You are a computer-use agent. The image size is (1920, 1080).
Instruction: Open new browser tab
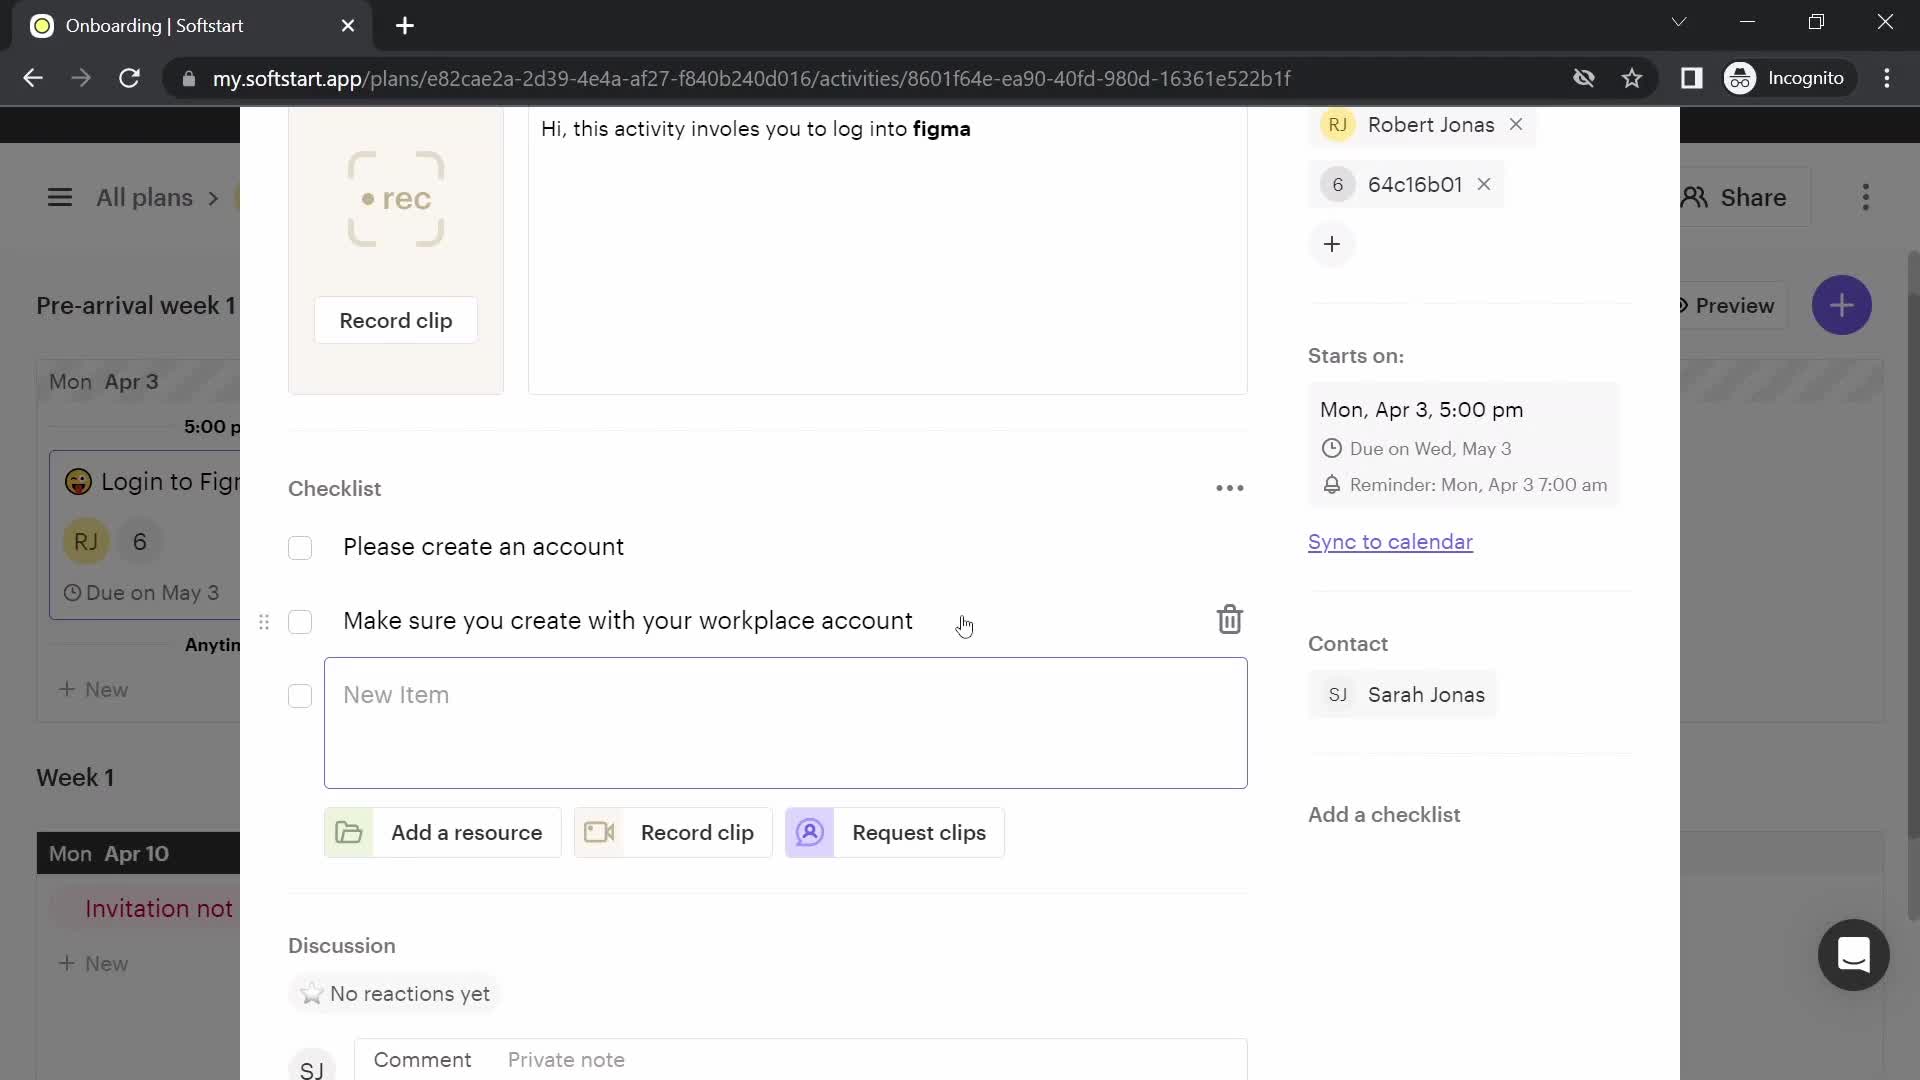tap(405, 26)
